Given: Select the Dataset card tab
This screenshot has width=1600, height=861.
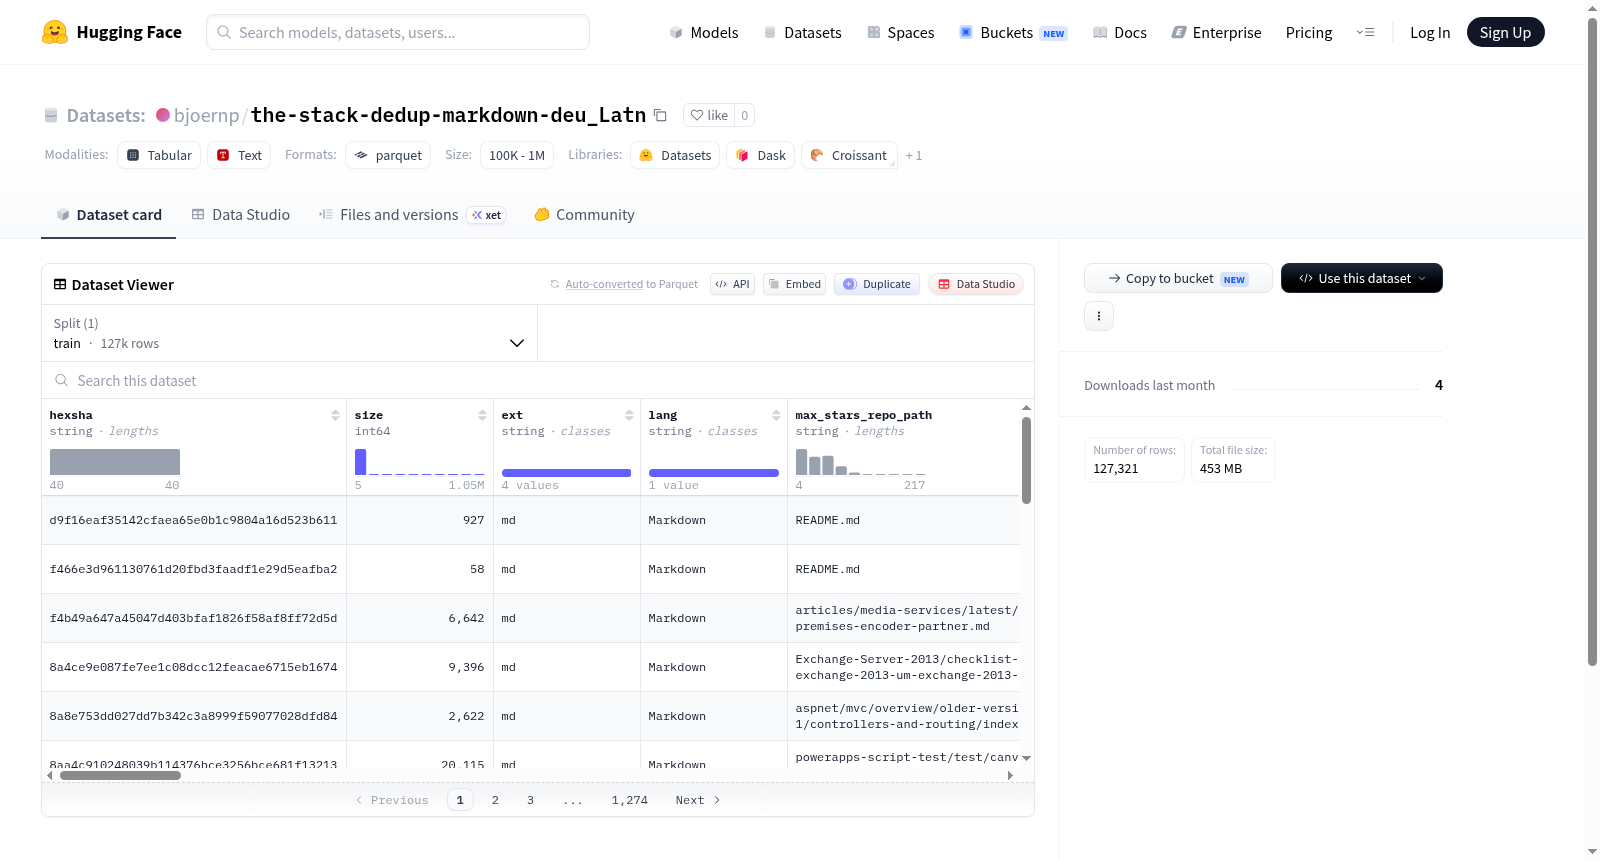Looking at the screenshot, I should [x=108, y=215].
